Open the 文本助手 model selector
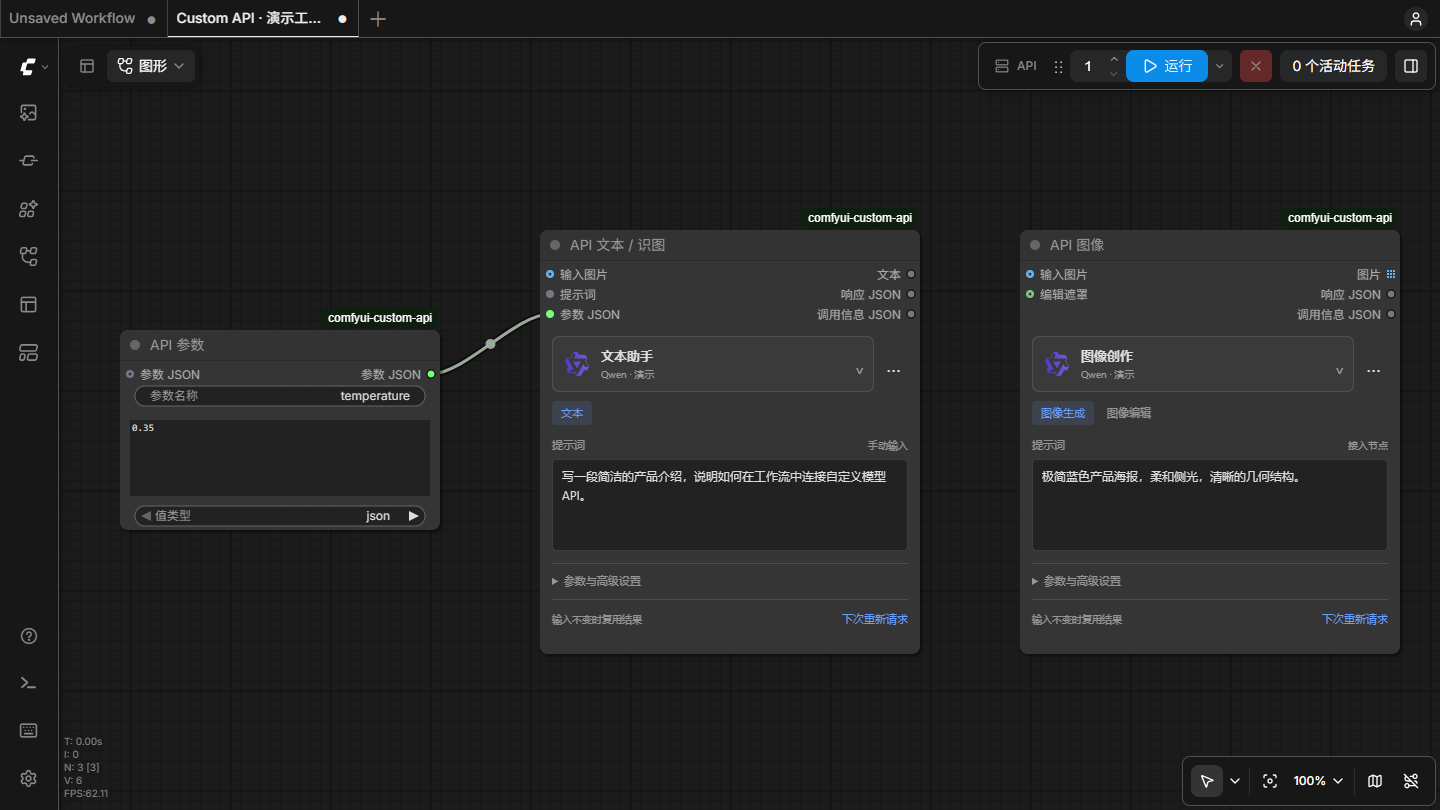Image resolution: width=1440 pixels, height=810 pixels. point(713,364)
